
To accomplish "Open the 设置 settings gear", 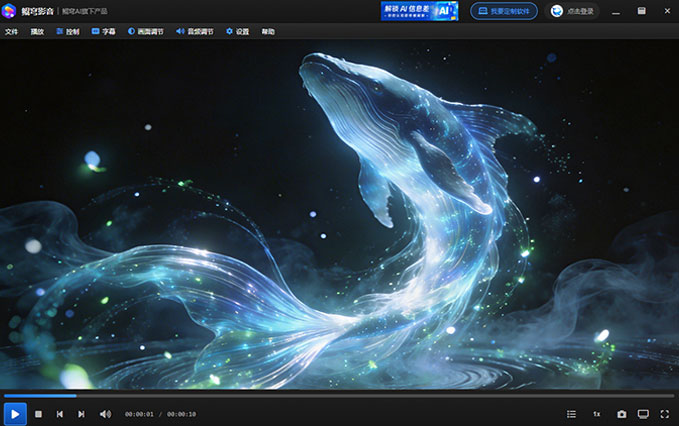I will [x=238, y=32].
